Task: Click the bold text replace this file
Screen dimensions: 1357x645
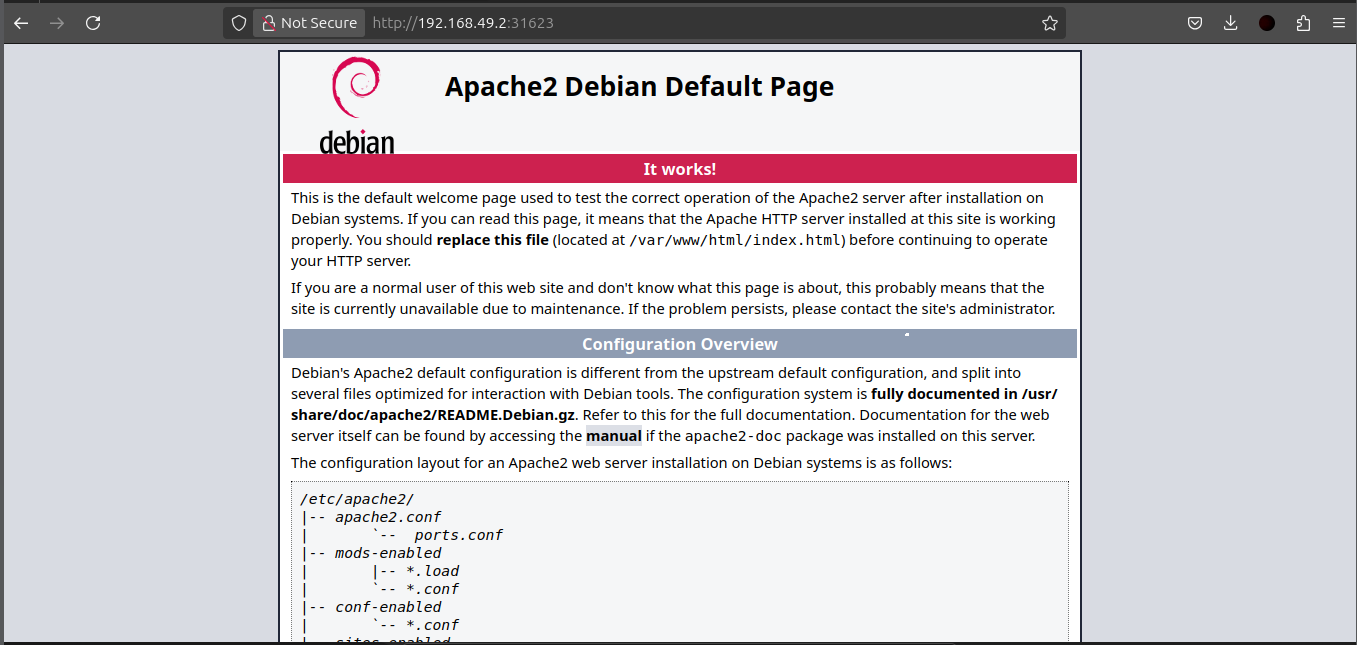Action: 493,240
